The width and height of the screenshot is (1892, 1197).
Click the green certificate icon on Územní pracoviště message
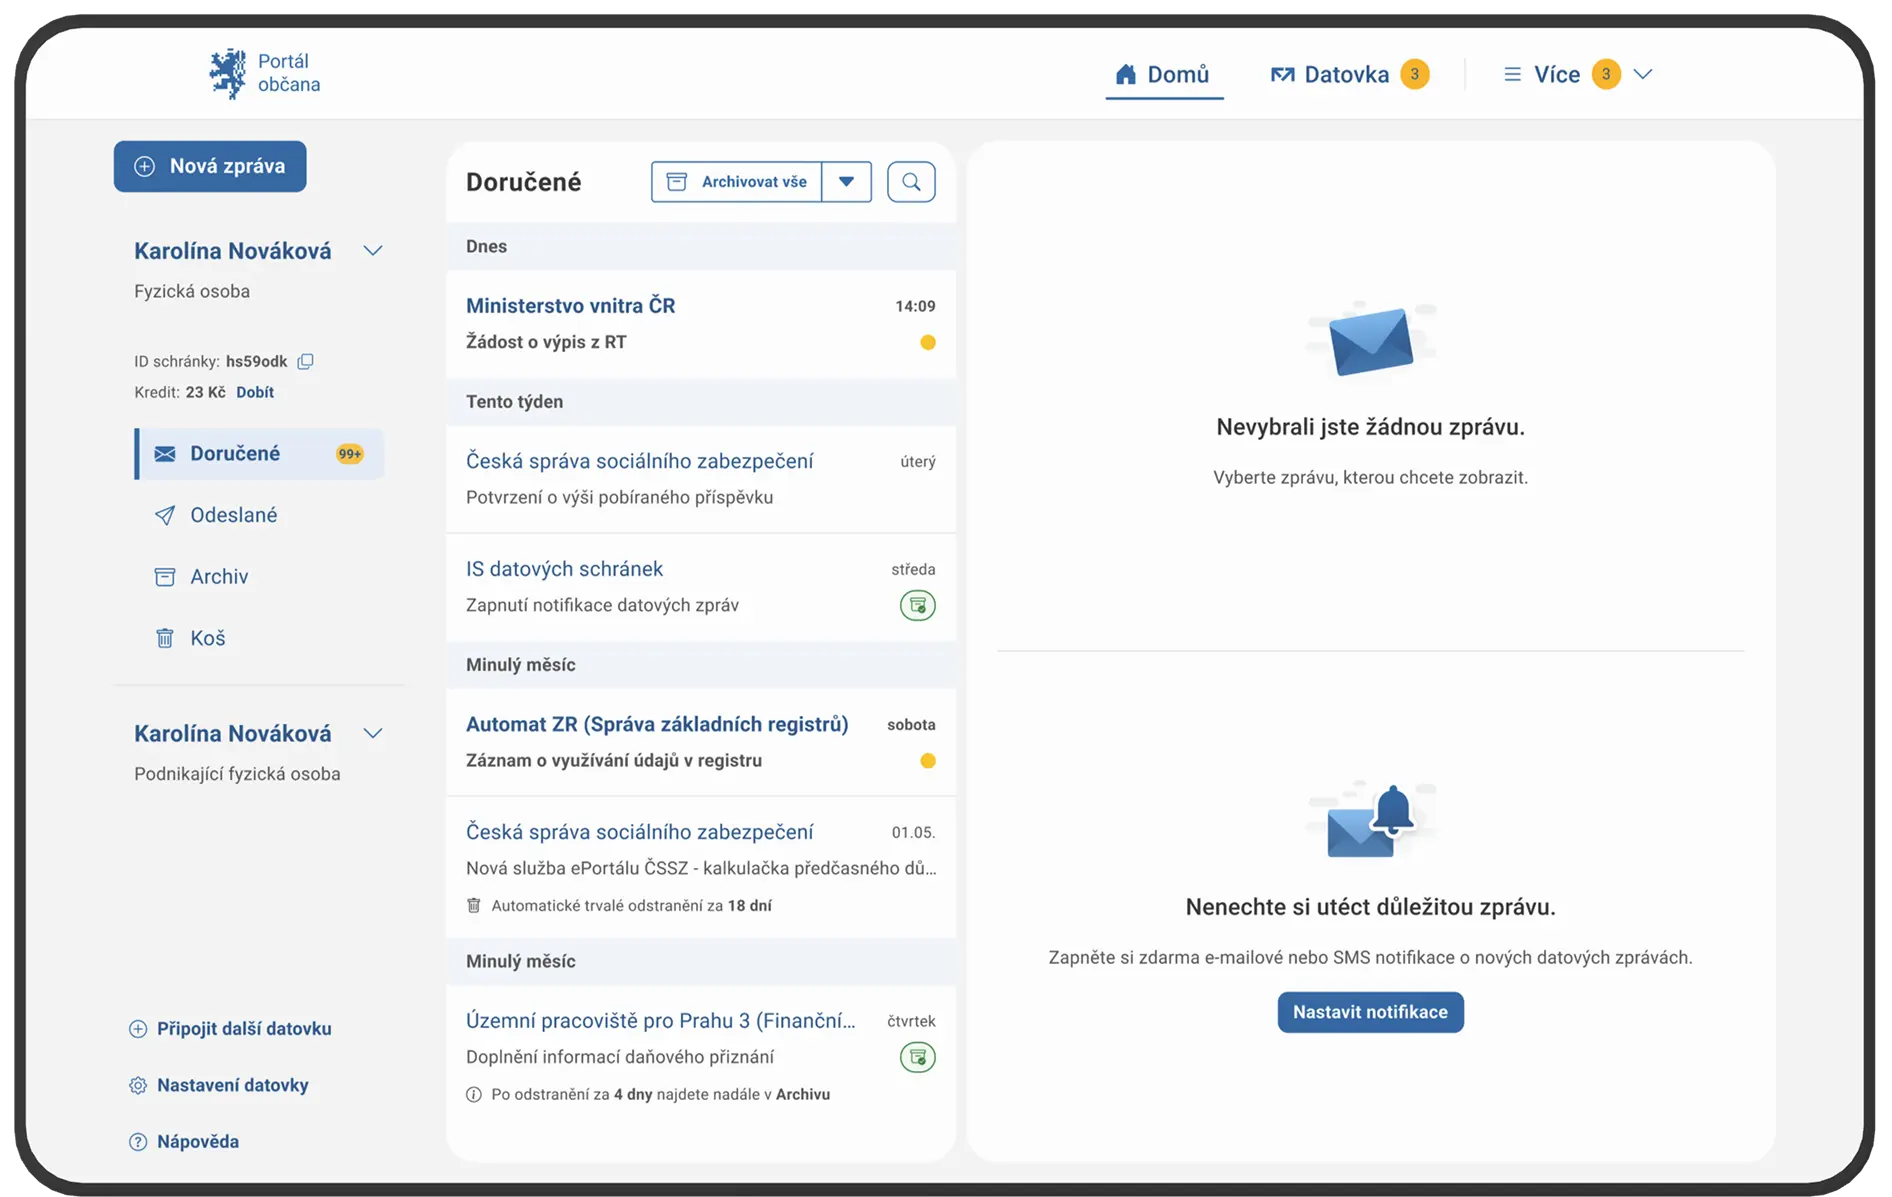[917, 1057]
